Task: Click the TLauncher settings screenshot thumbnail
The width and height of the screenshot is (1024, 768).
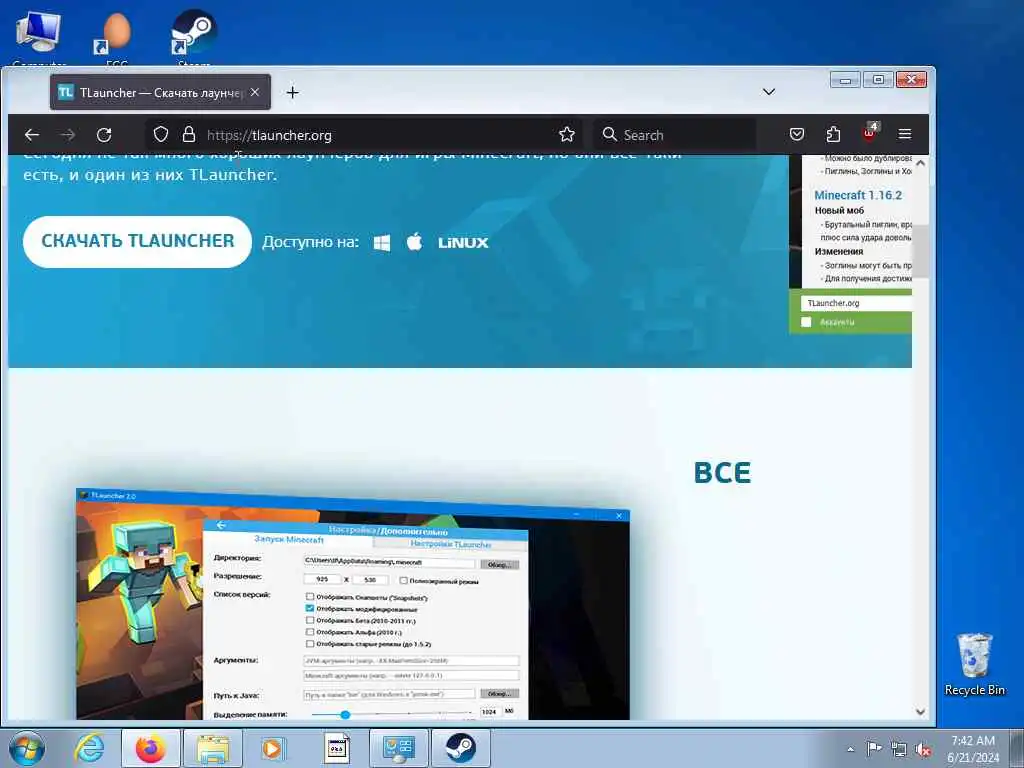Action: [x=353, y=604]
